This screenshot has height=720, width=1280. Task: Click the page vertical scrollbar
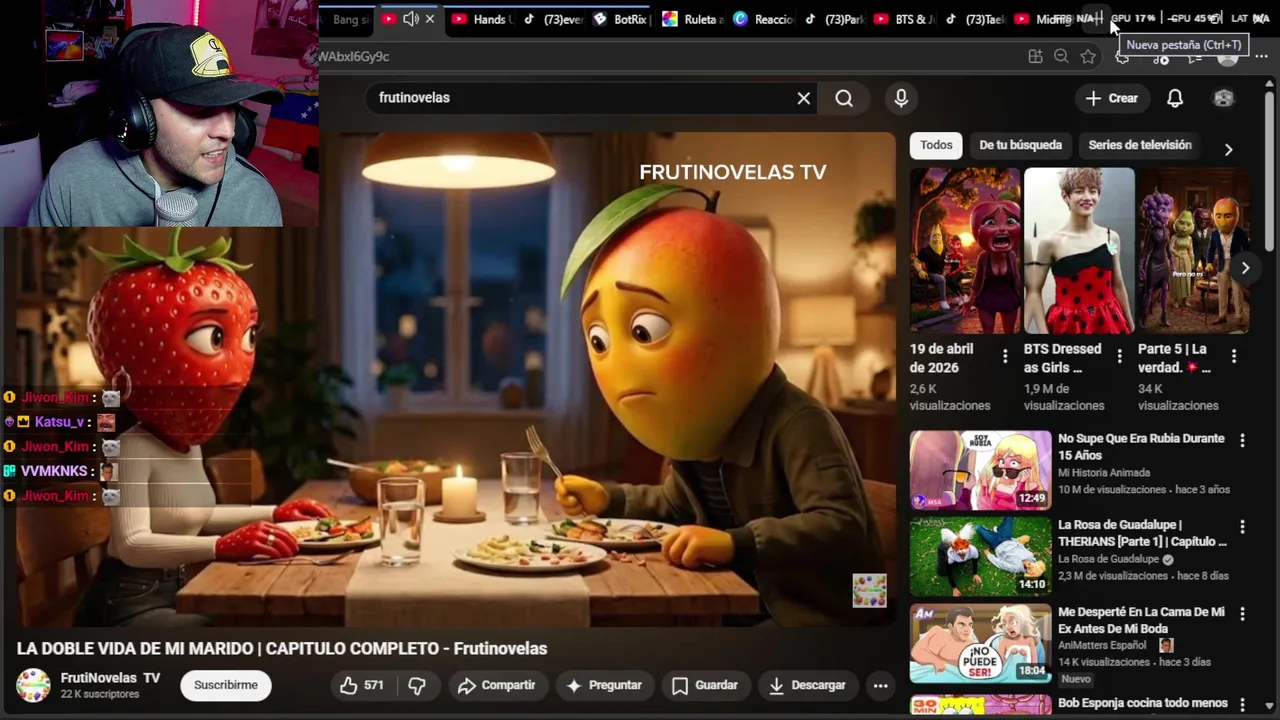pyautogui.click(x=1270, y=170)
